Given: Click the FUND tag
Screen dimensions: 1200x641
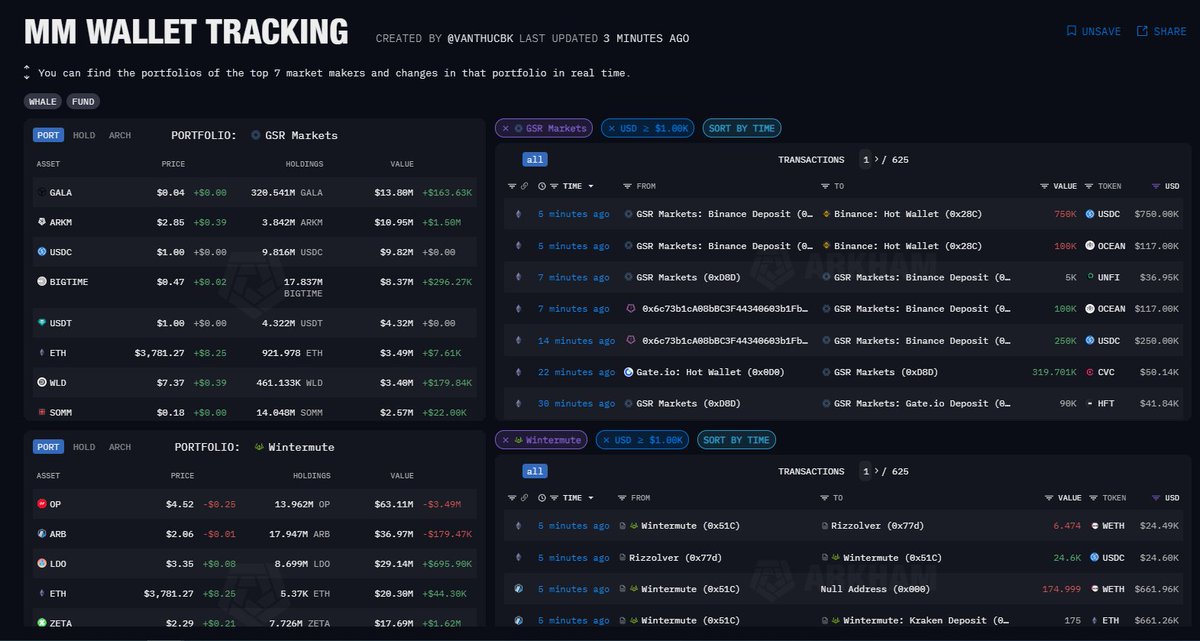Looking at the screenshot, I should coord(83,101).
